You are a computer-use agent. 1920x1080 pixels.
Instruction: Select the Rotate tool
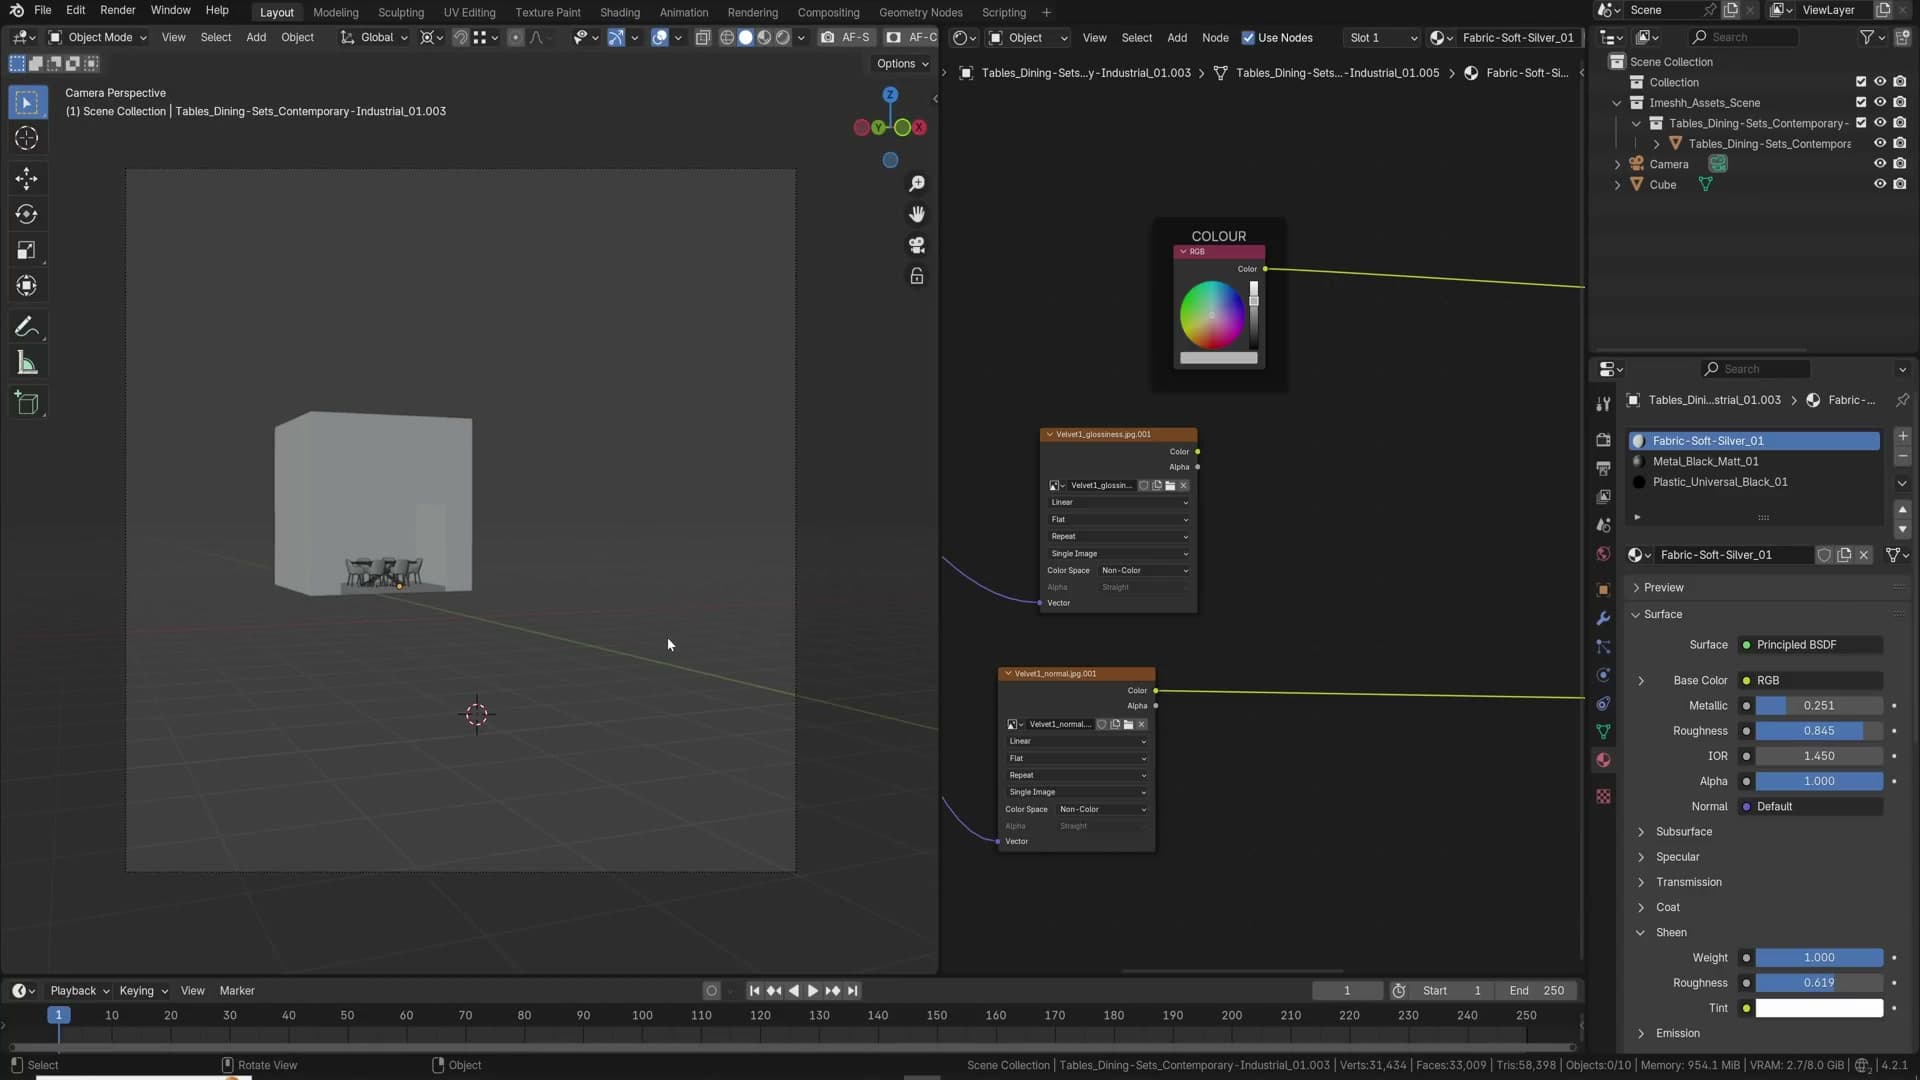pyautogui.click(x=27, y=214)
